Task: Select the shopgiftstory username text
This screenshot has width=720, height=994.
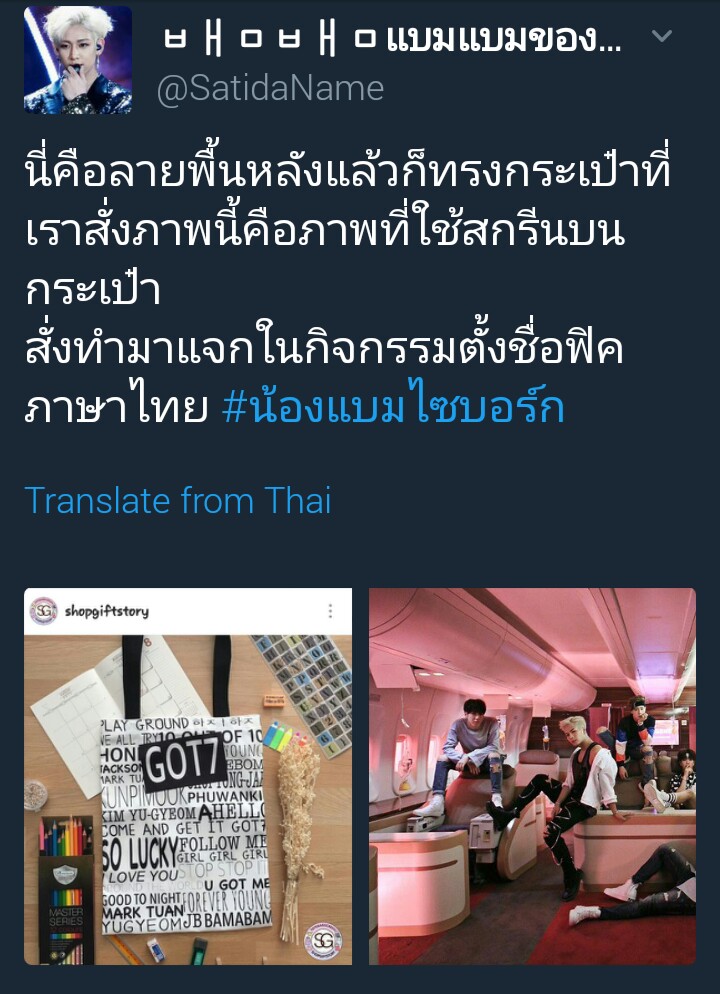Action: [x=106, y=611]
